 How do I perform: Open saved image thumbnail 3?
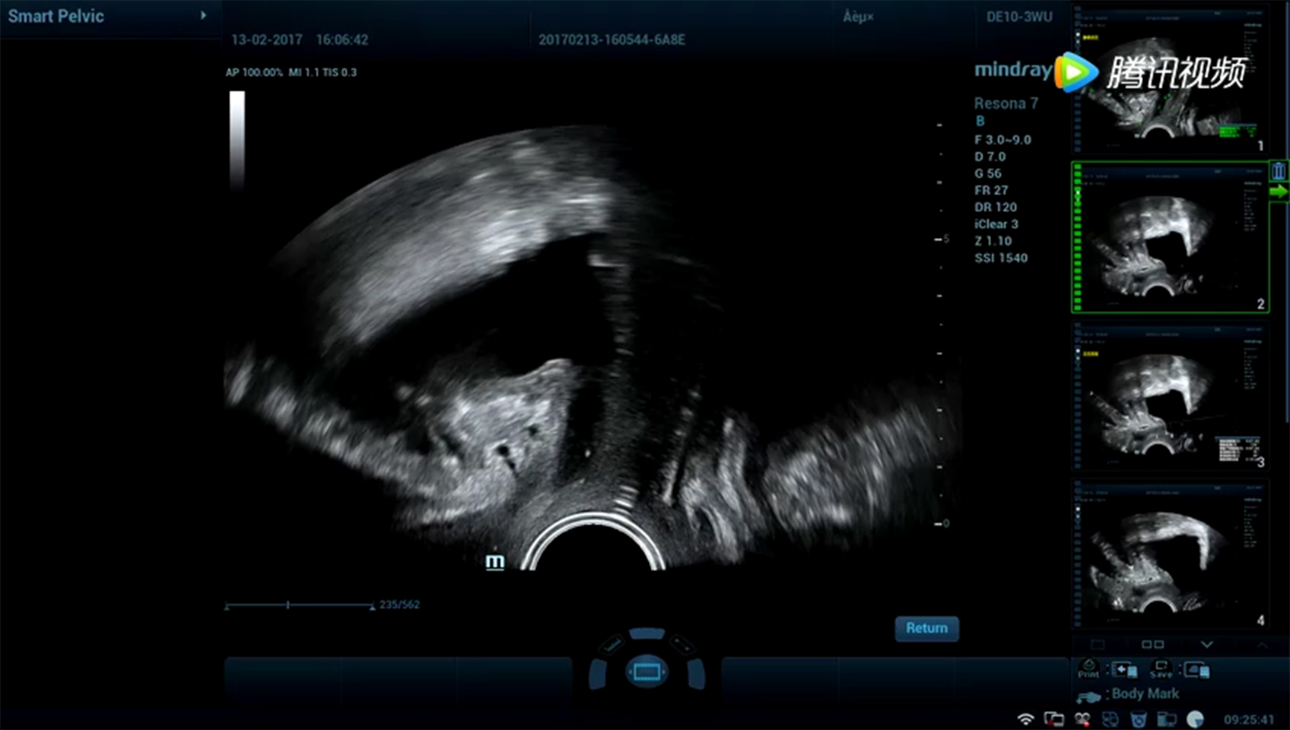tap(1170, 398)
